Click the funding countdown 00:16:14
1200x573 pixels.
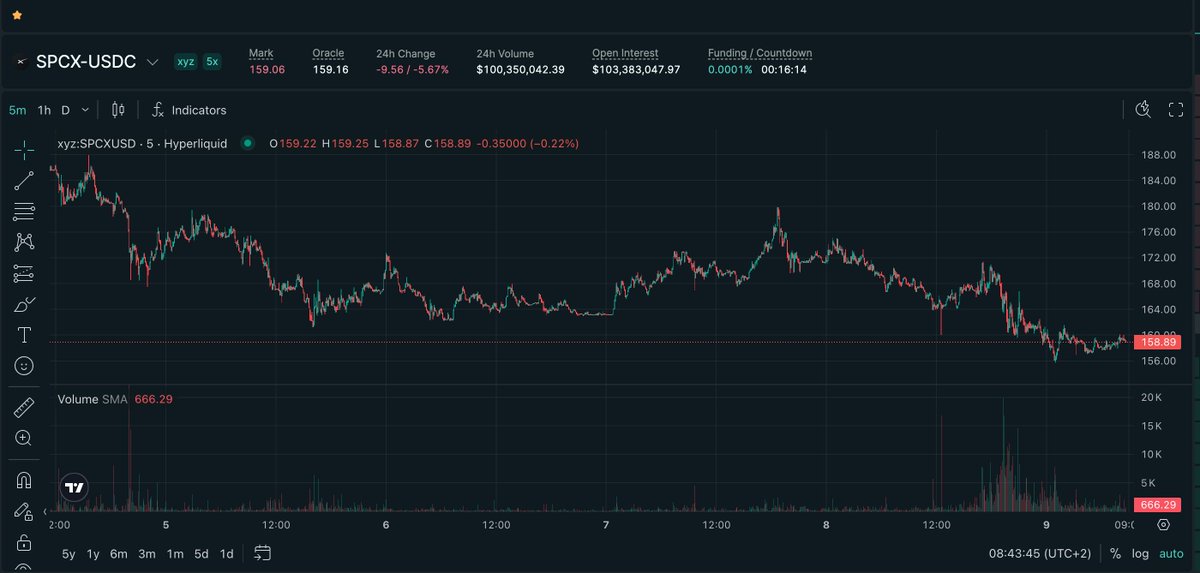(784, 70)
